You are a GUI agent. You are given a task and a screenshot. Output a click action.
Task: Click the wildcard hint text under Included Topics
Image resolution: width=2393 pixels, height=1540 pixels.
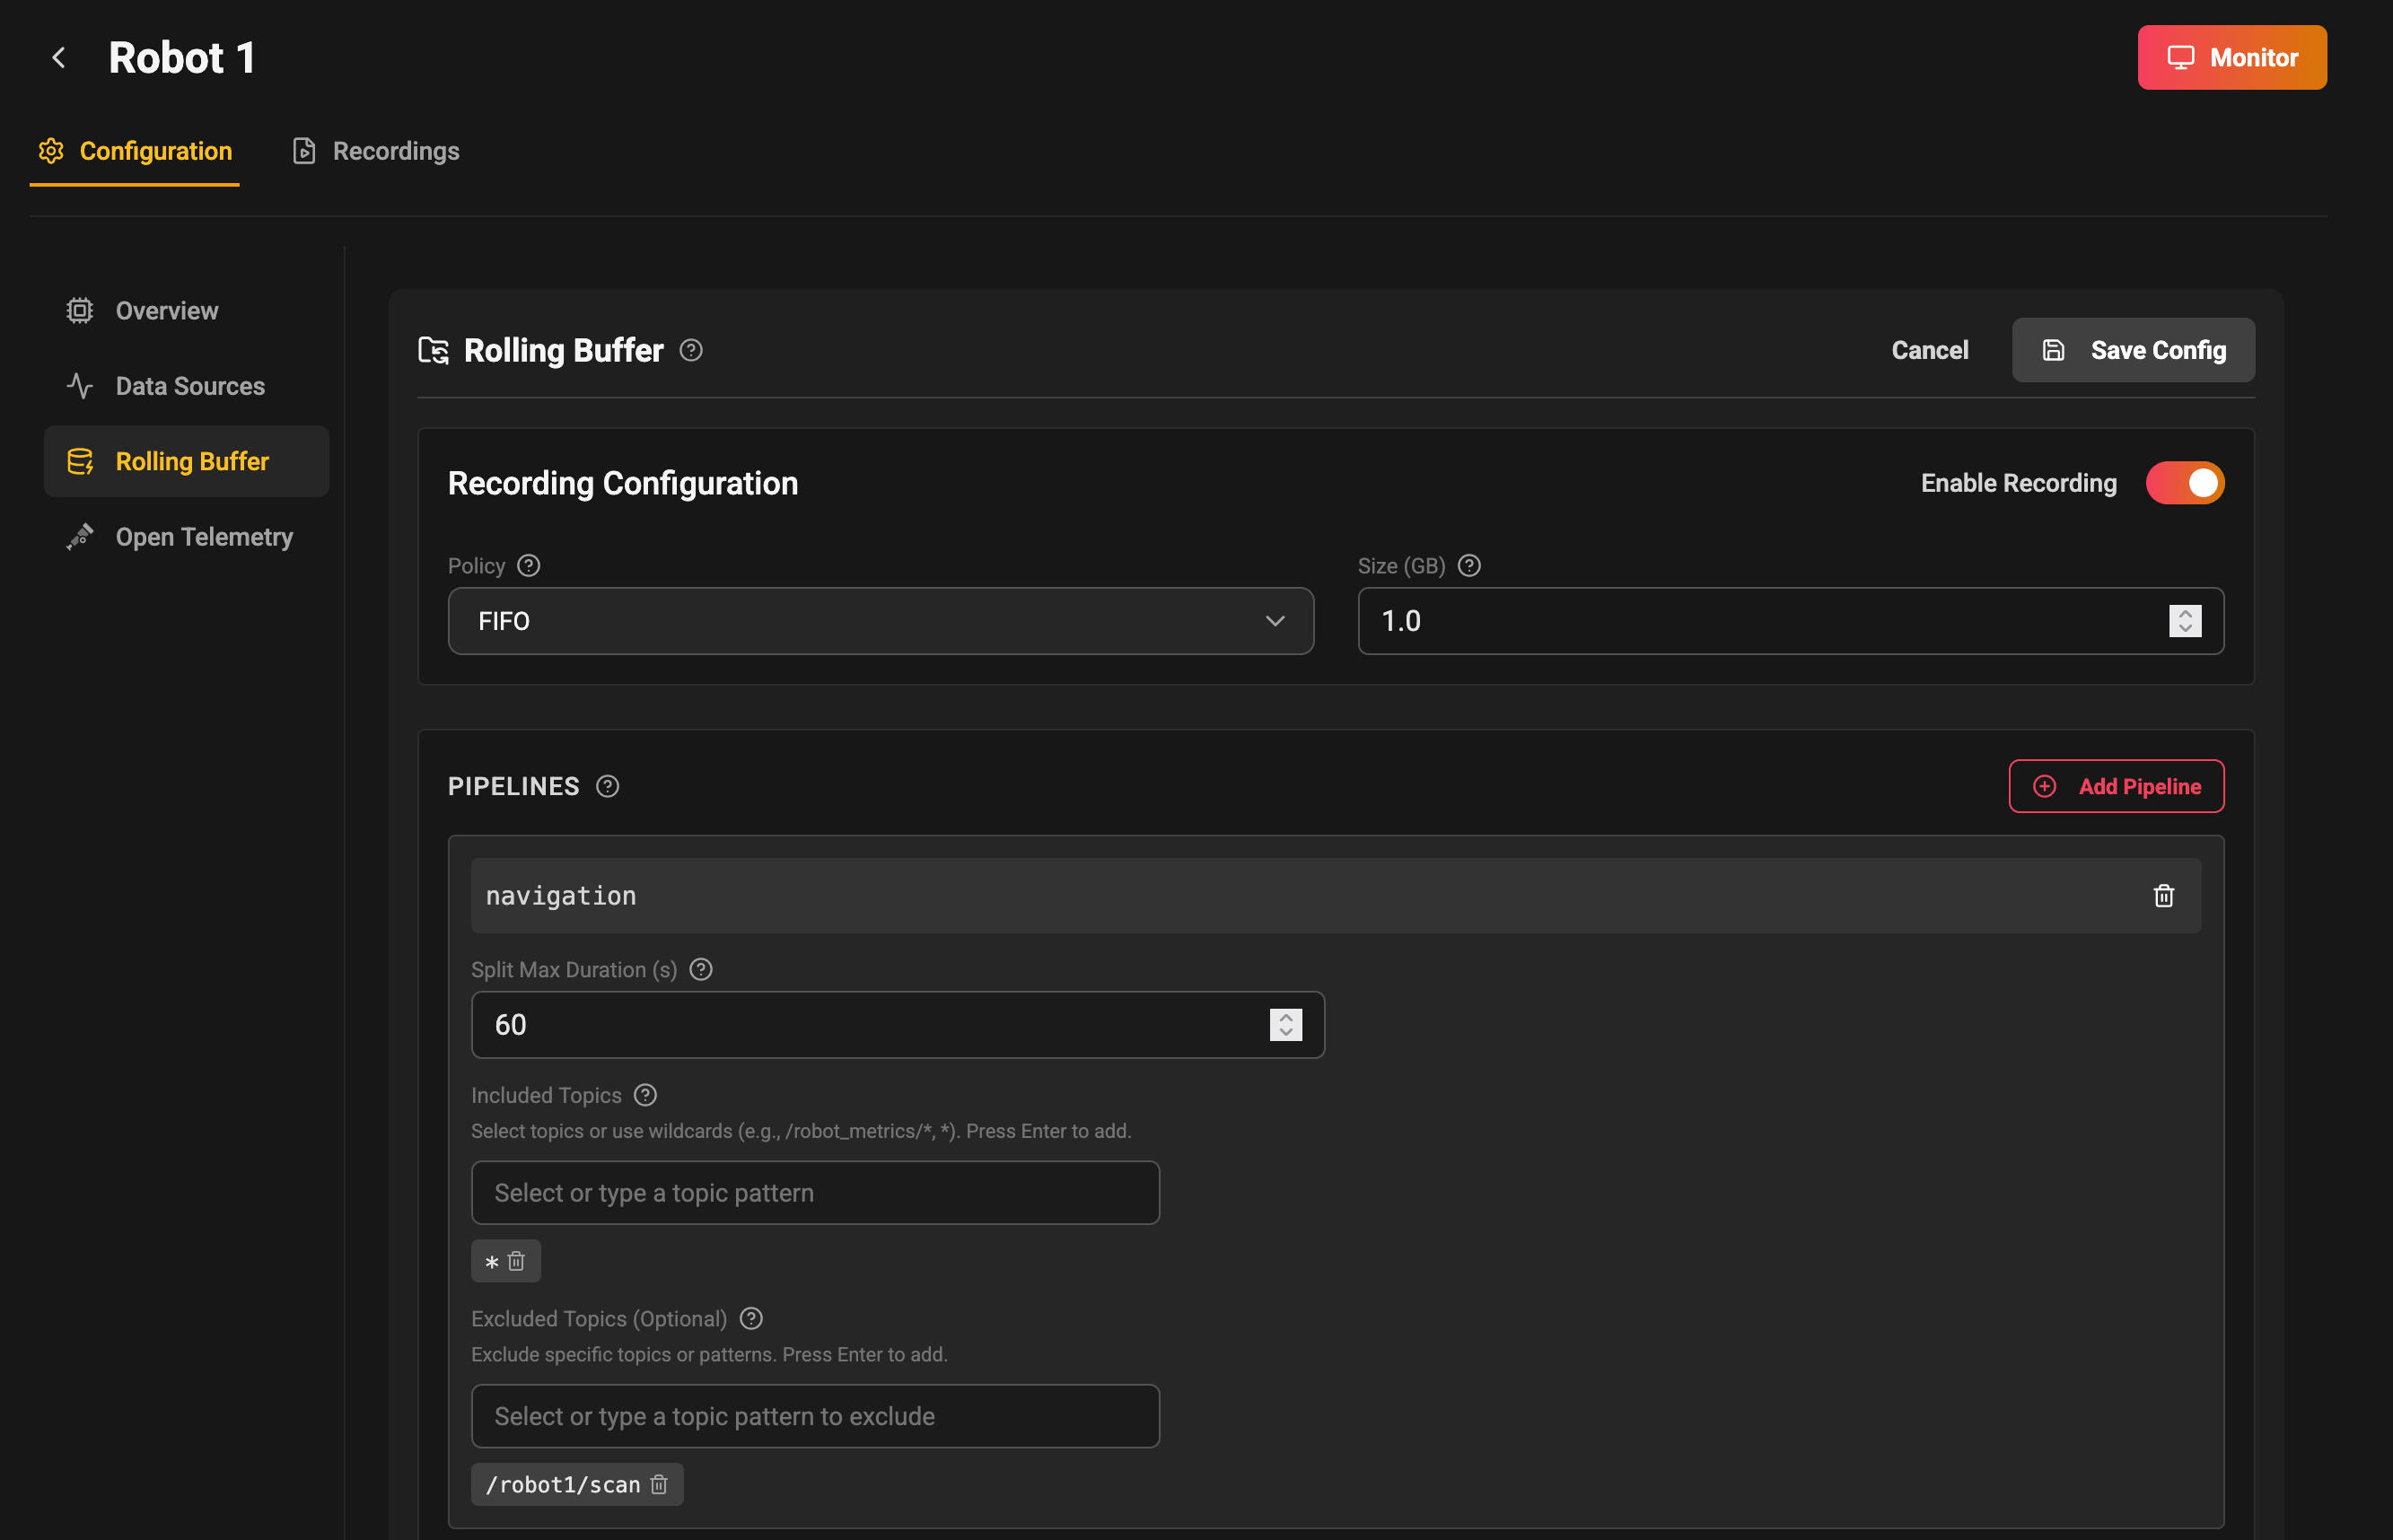[x=801, y=1131]
